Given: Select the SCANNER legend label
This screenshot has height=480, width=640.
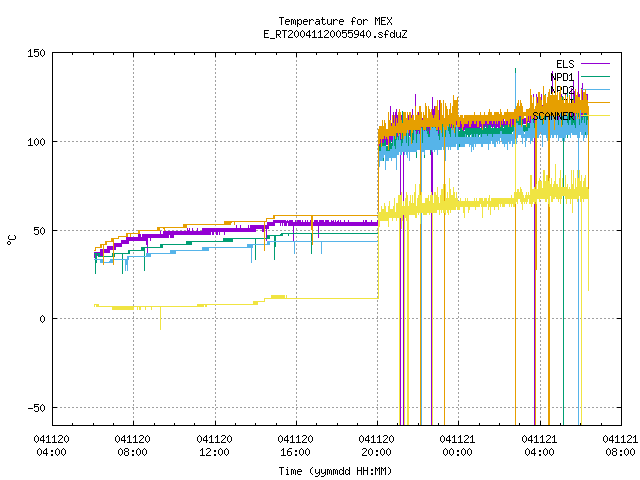Looking at the screenshot, I should point(553,116).
